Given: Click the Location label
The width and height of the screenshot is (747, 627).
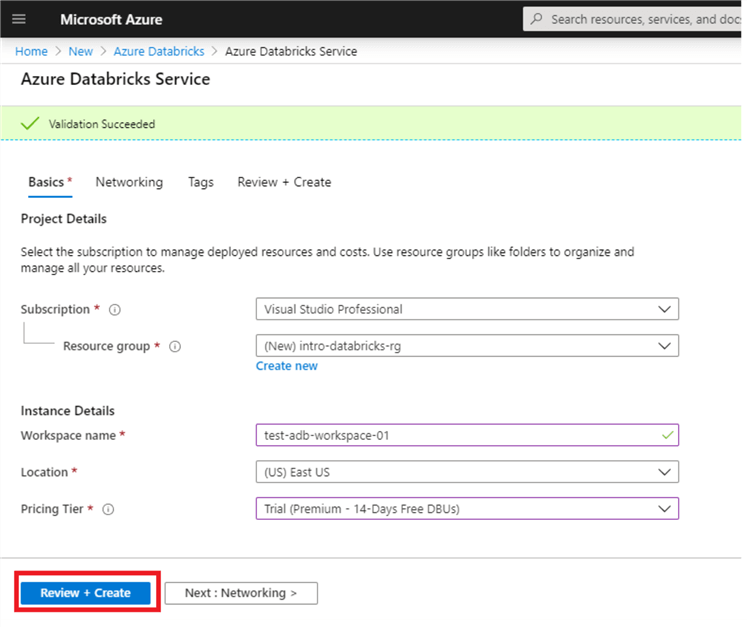Looking at the screenshot, I should pyautogui.click(x=44, y=473).
